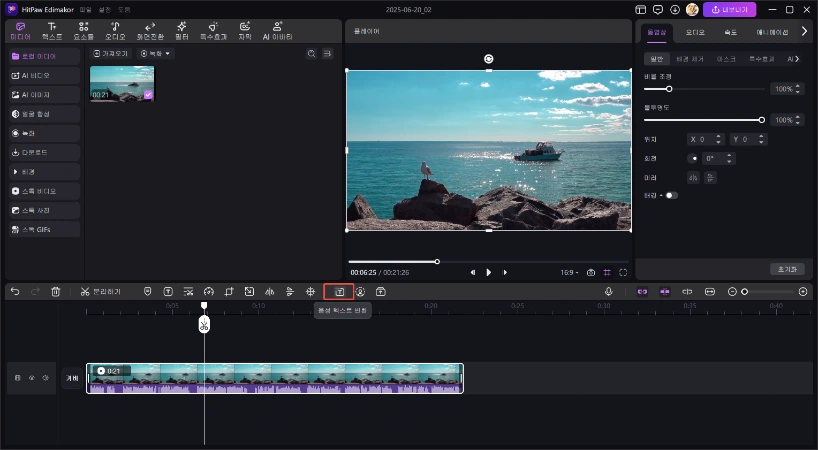This screenshot has height=450, width=818.
Task: Click the crop icon in timeline toolbar
Action: coord(229,291)
